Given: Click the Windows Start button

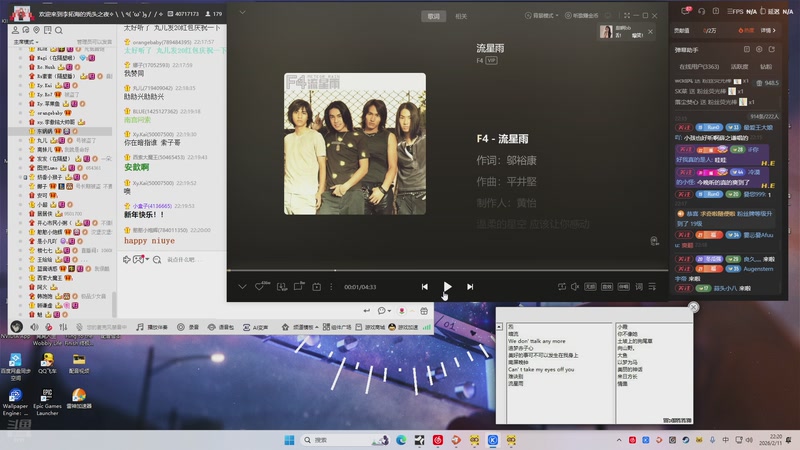Looking at the screenshot, I should (x=289, y=440).
